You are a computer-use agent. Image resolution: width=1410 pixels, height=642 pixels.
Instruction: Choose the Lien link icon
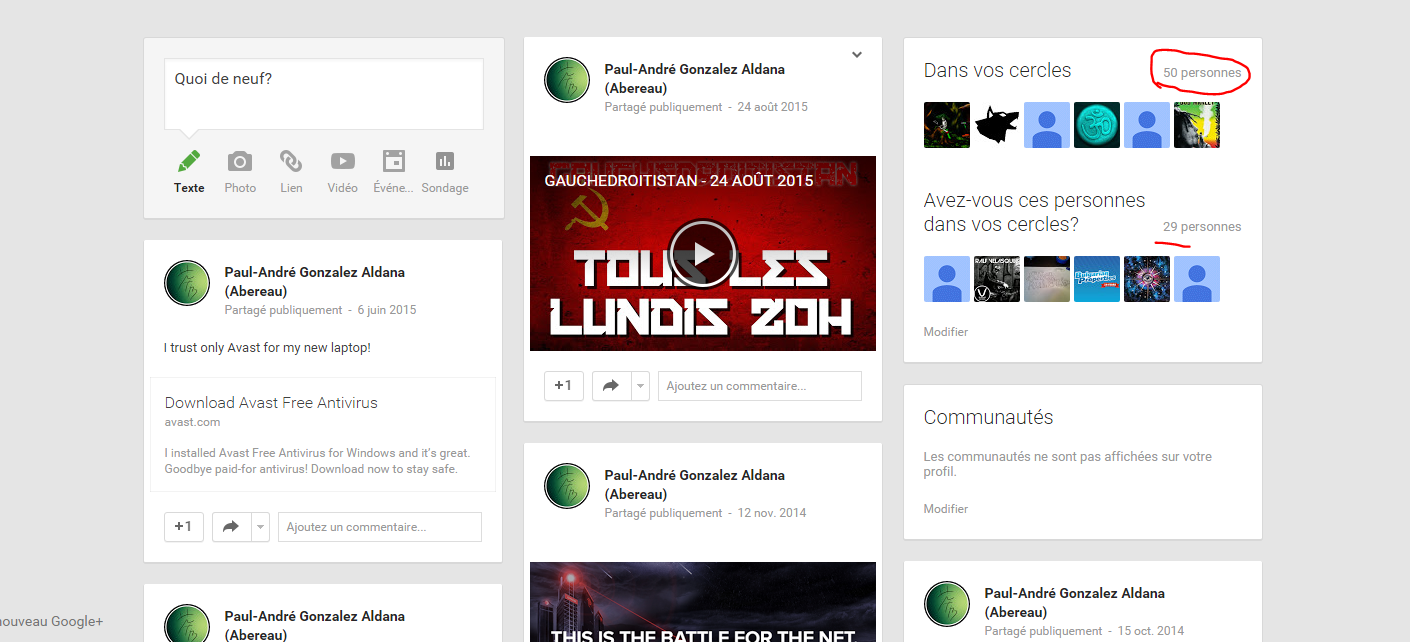pyautogui.click(x=291, y=161)
